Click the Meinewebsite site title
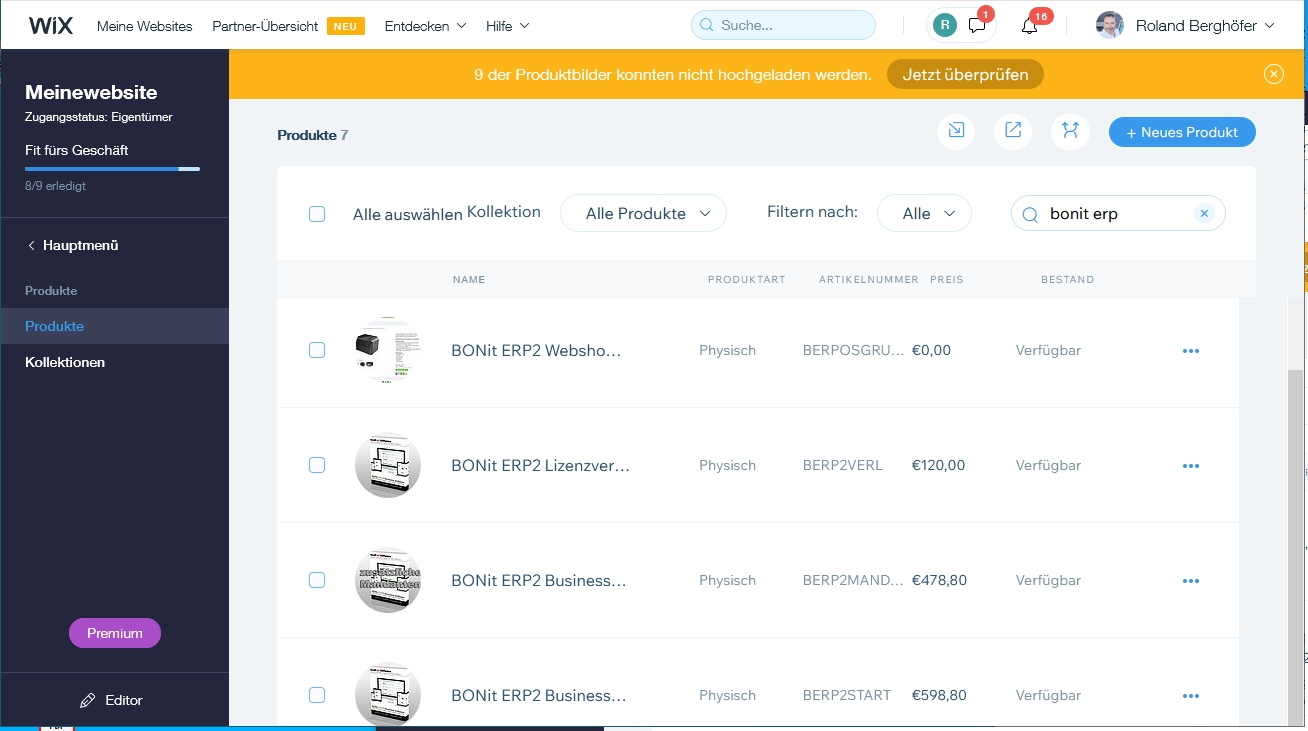The image size is (1308, 731). [x=91, y=92]
